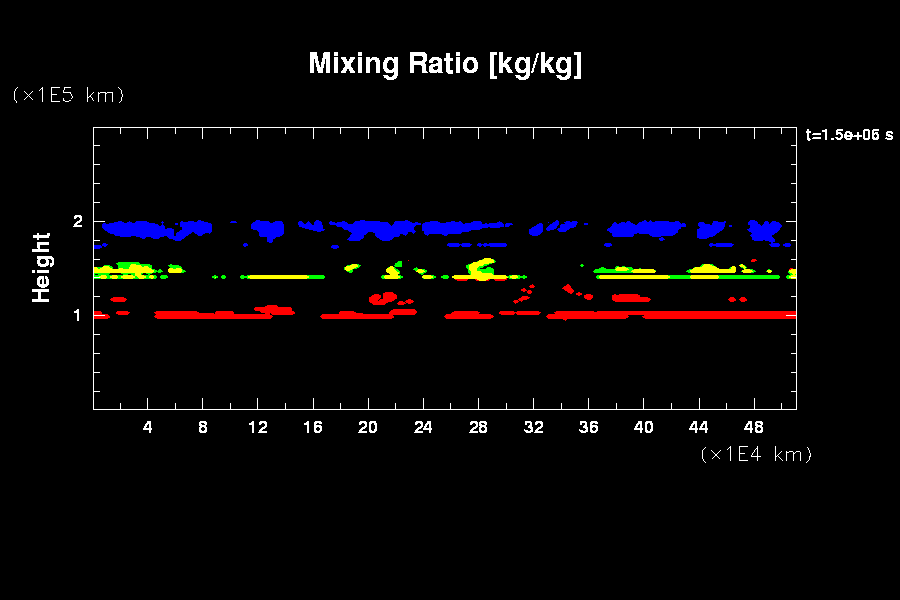
Task: Click the t=1.5e+06 s timestamp label
Action: (x=849, y=135)
